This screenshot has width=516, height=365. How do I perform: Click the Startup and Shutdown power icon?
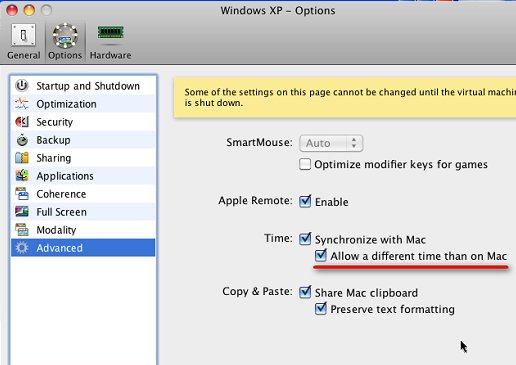(x=22, y=86)
